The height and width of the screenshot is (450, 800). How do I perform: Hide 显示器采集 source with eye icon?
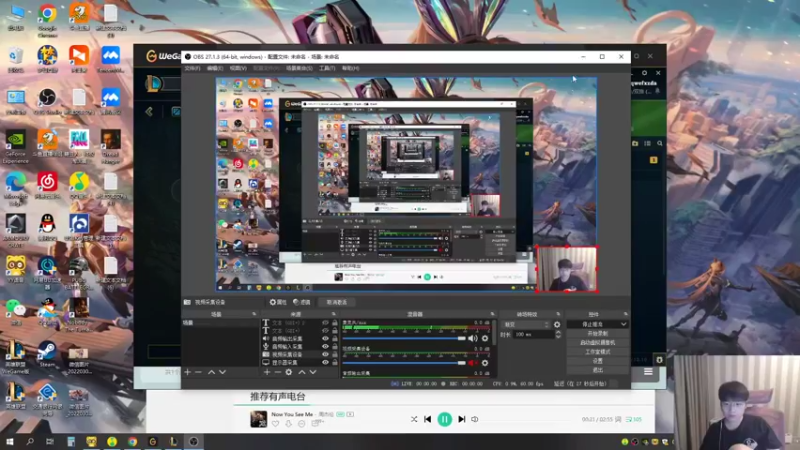pyautogui.click(x=325, y=362)
